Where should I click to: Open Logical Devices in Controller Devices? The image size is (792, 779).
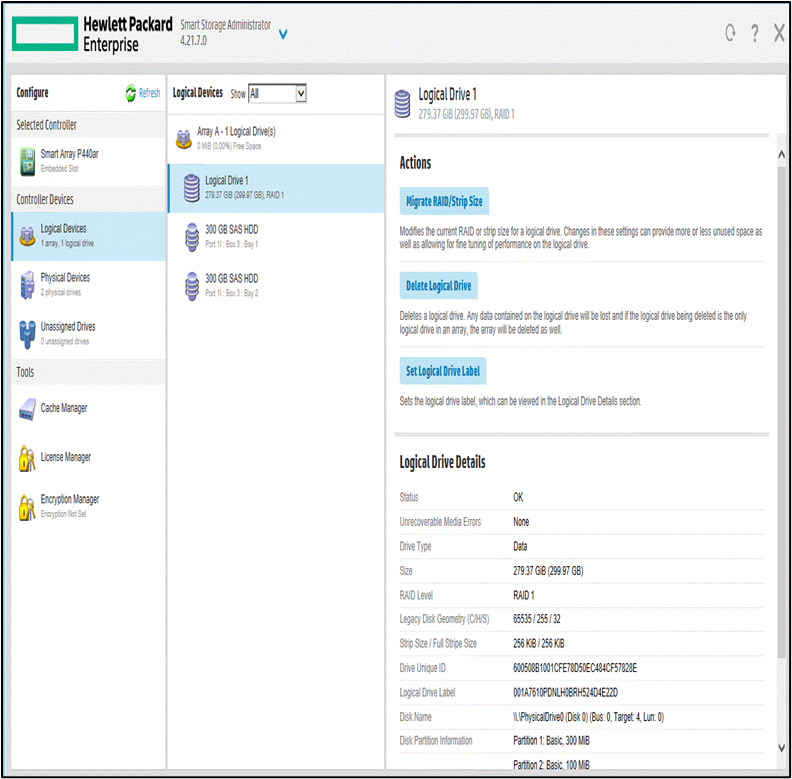click(x=88, y=236)
